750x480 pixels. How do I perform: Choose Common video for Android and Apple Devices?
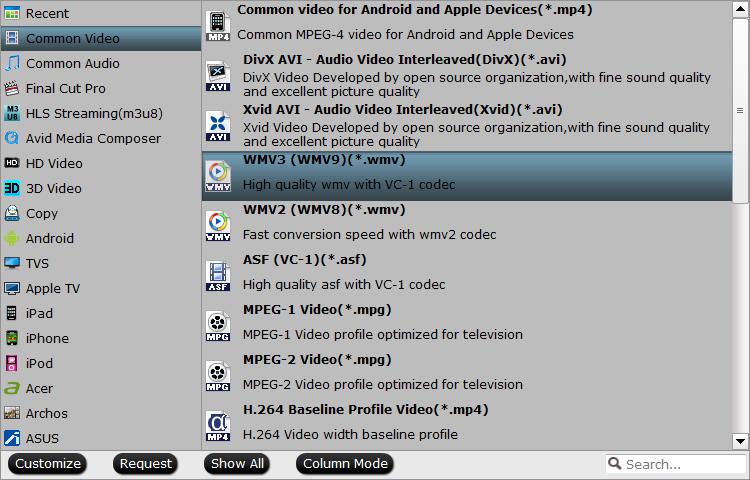point(467,26)
